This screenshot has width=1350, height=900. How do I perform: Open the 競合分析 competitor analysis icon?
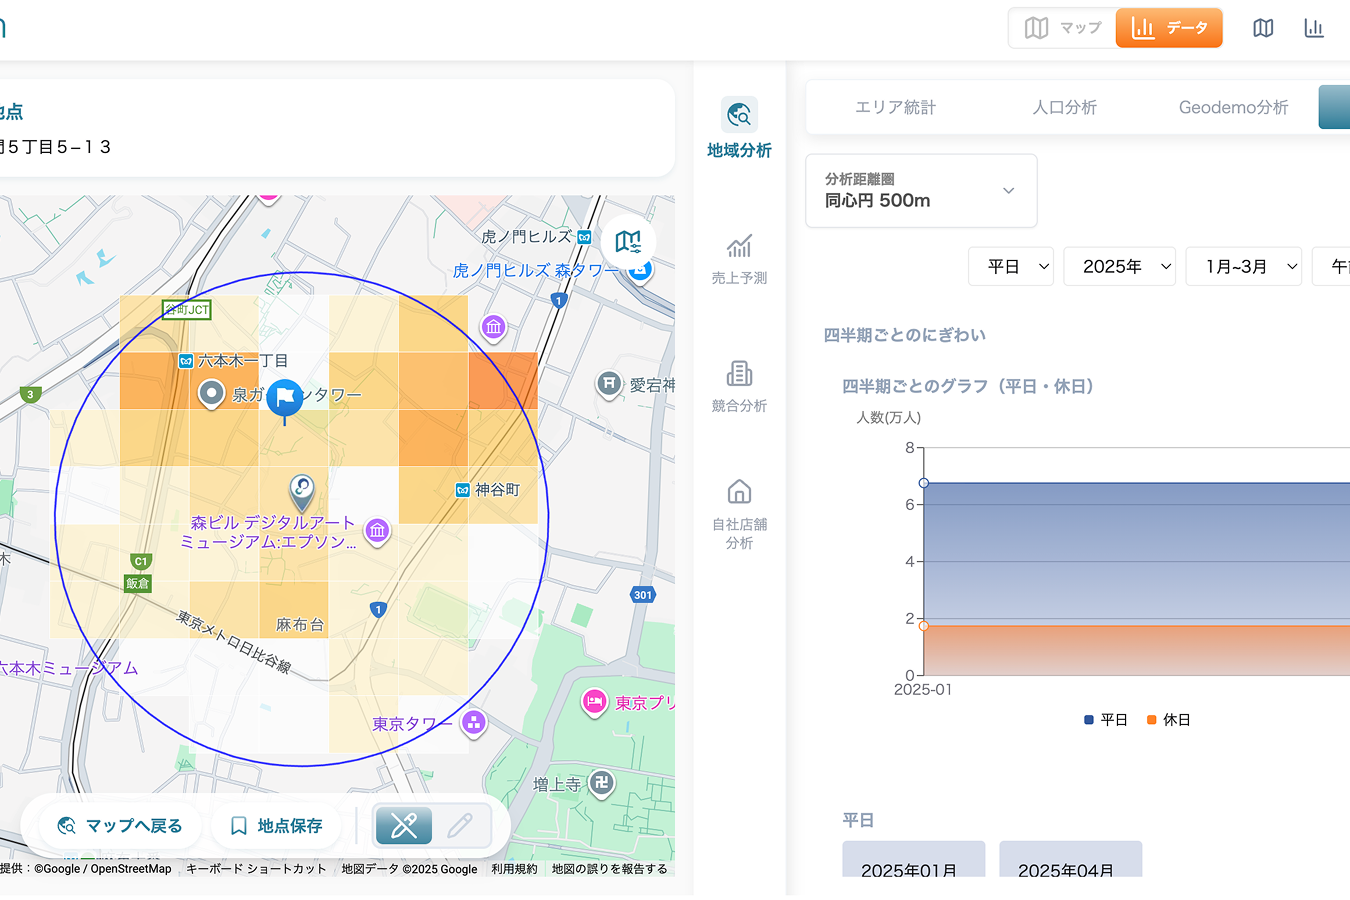pyautogui.click(x=739, y=374)
